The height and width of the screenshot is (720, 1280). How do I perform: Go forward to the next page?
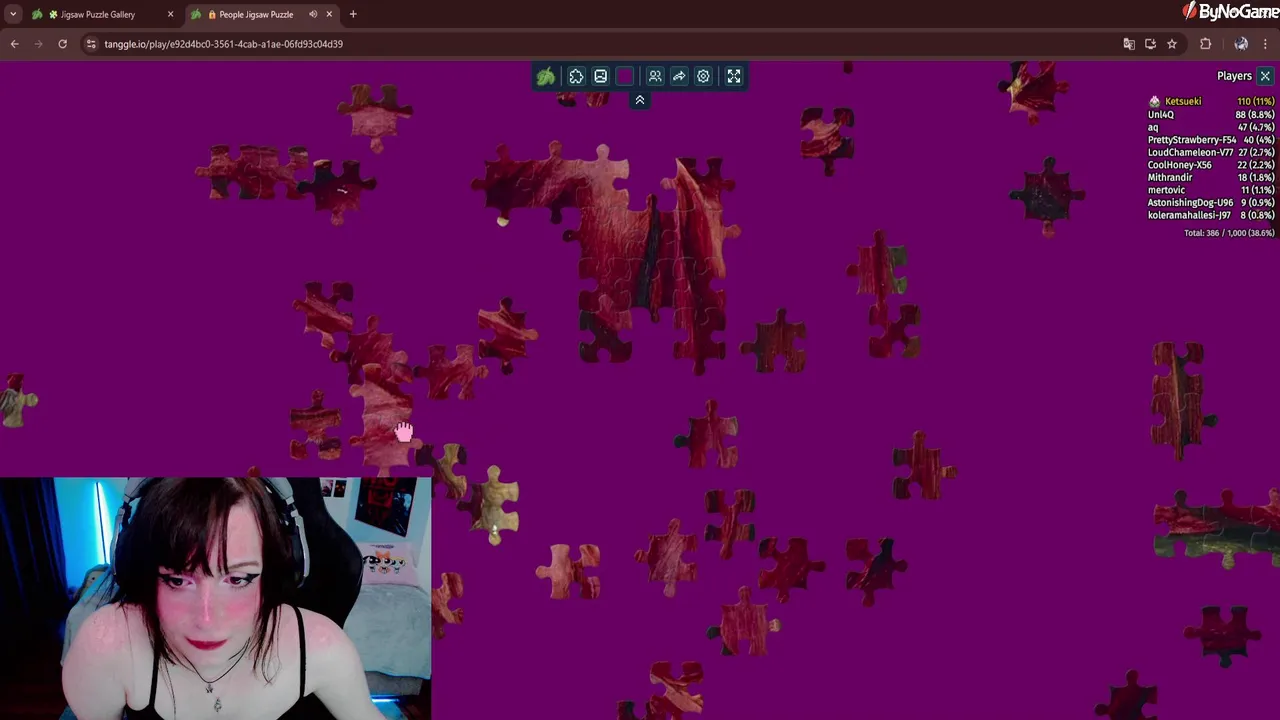coord(38,44)
